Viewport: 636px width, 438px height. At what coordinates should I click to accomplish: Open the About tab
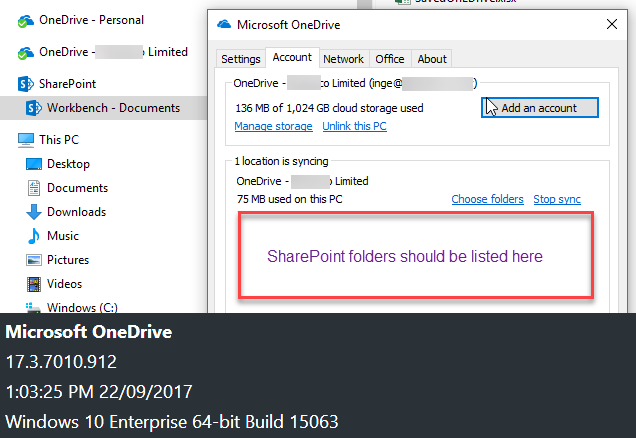coord(432,59)
